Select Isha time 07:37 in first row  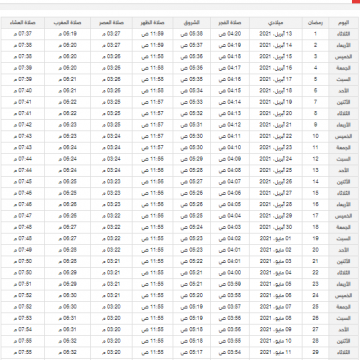23,34
